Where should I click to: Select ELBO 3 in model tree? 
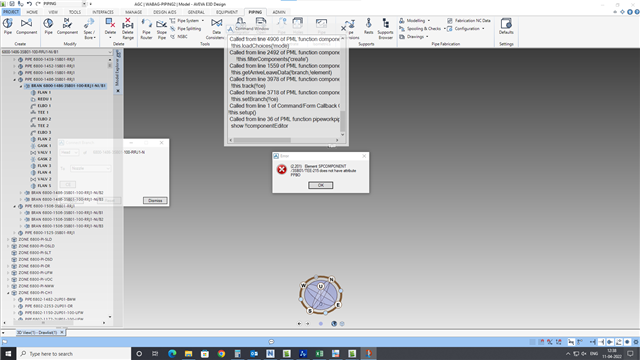coord(44,133)
